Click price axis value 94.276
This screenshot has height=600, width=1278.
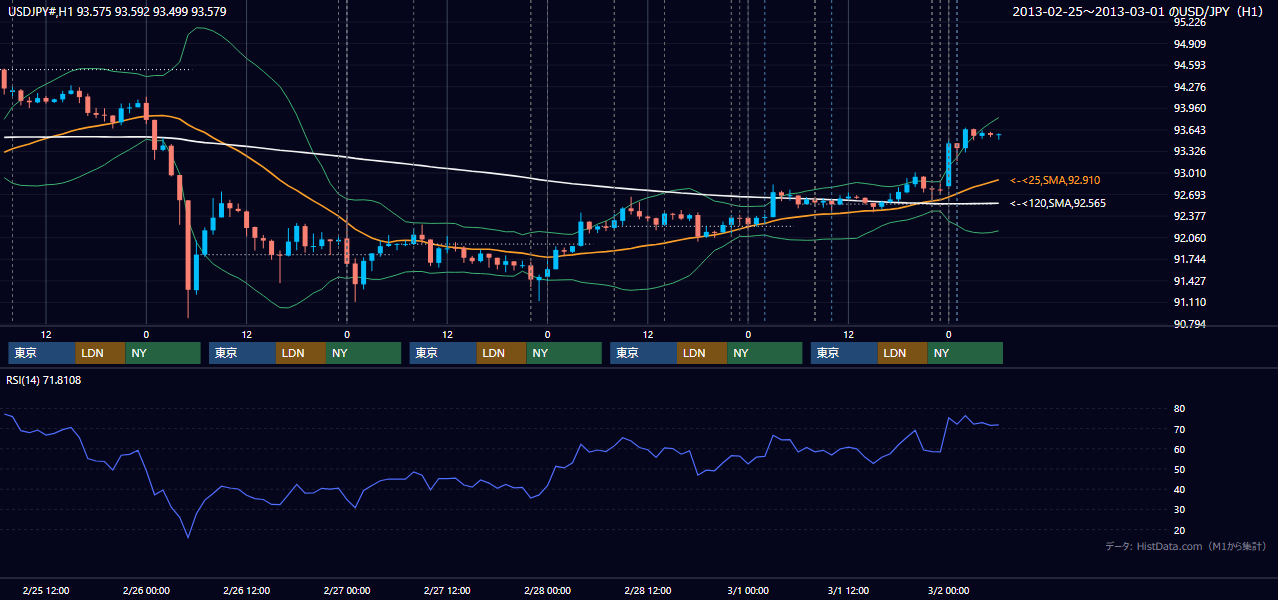pos(1190,87)
